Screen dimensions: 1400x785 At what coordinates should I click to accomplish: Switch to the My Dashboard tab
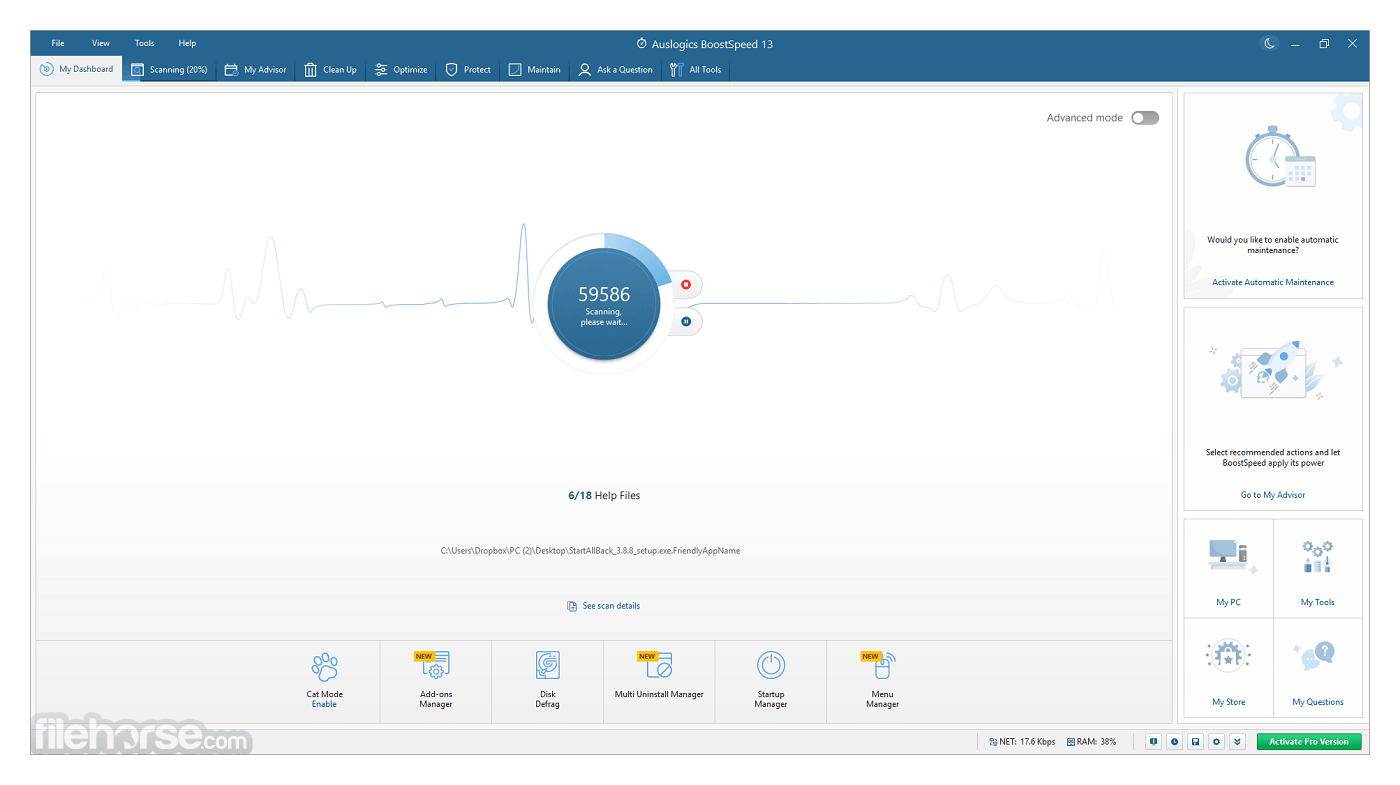tap(77, 69)
